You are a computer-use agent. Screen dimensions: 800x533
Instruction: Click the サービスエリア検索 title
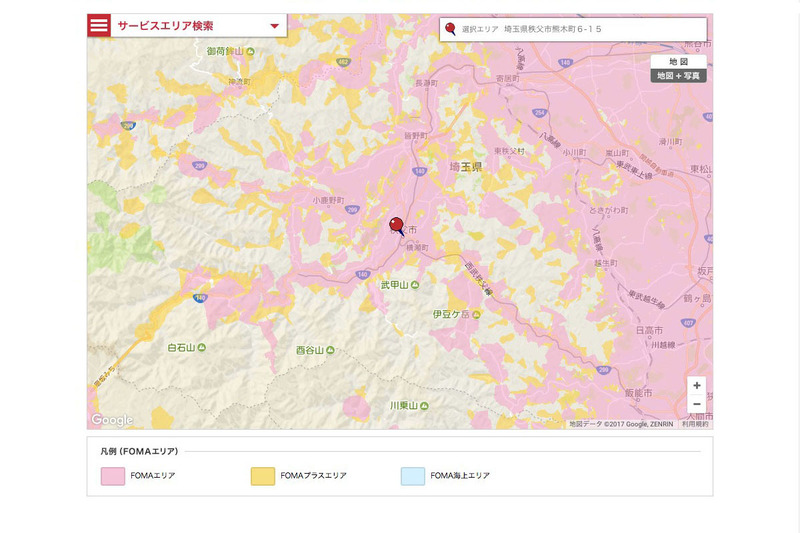[165, 26]
